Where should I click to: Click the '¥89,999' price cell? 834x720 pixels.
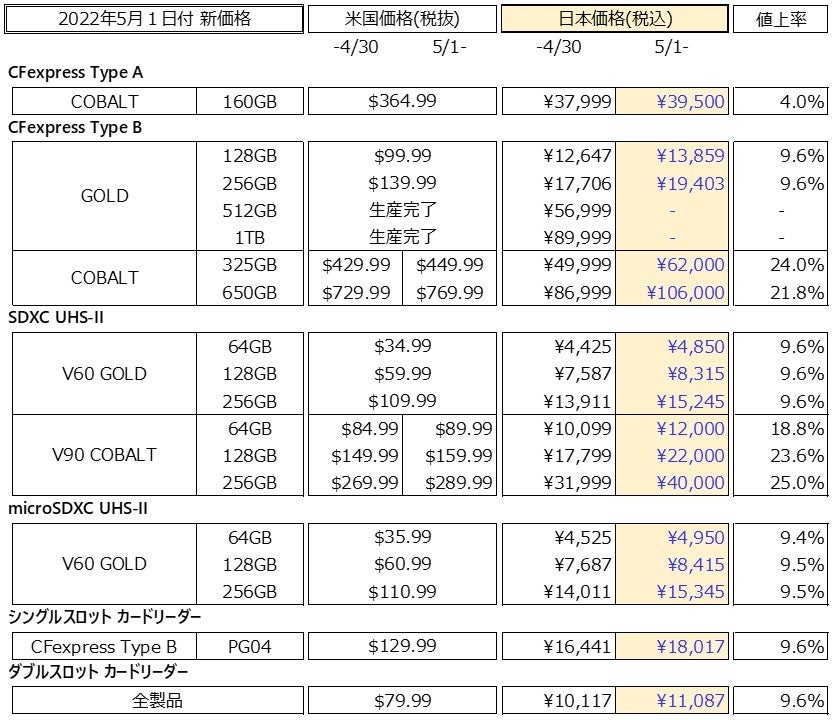[x=577, y=238]
